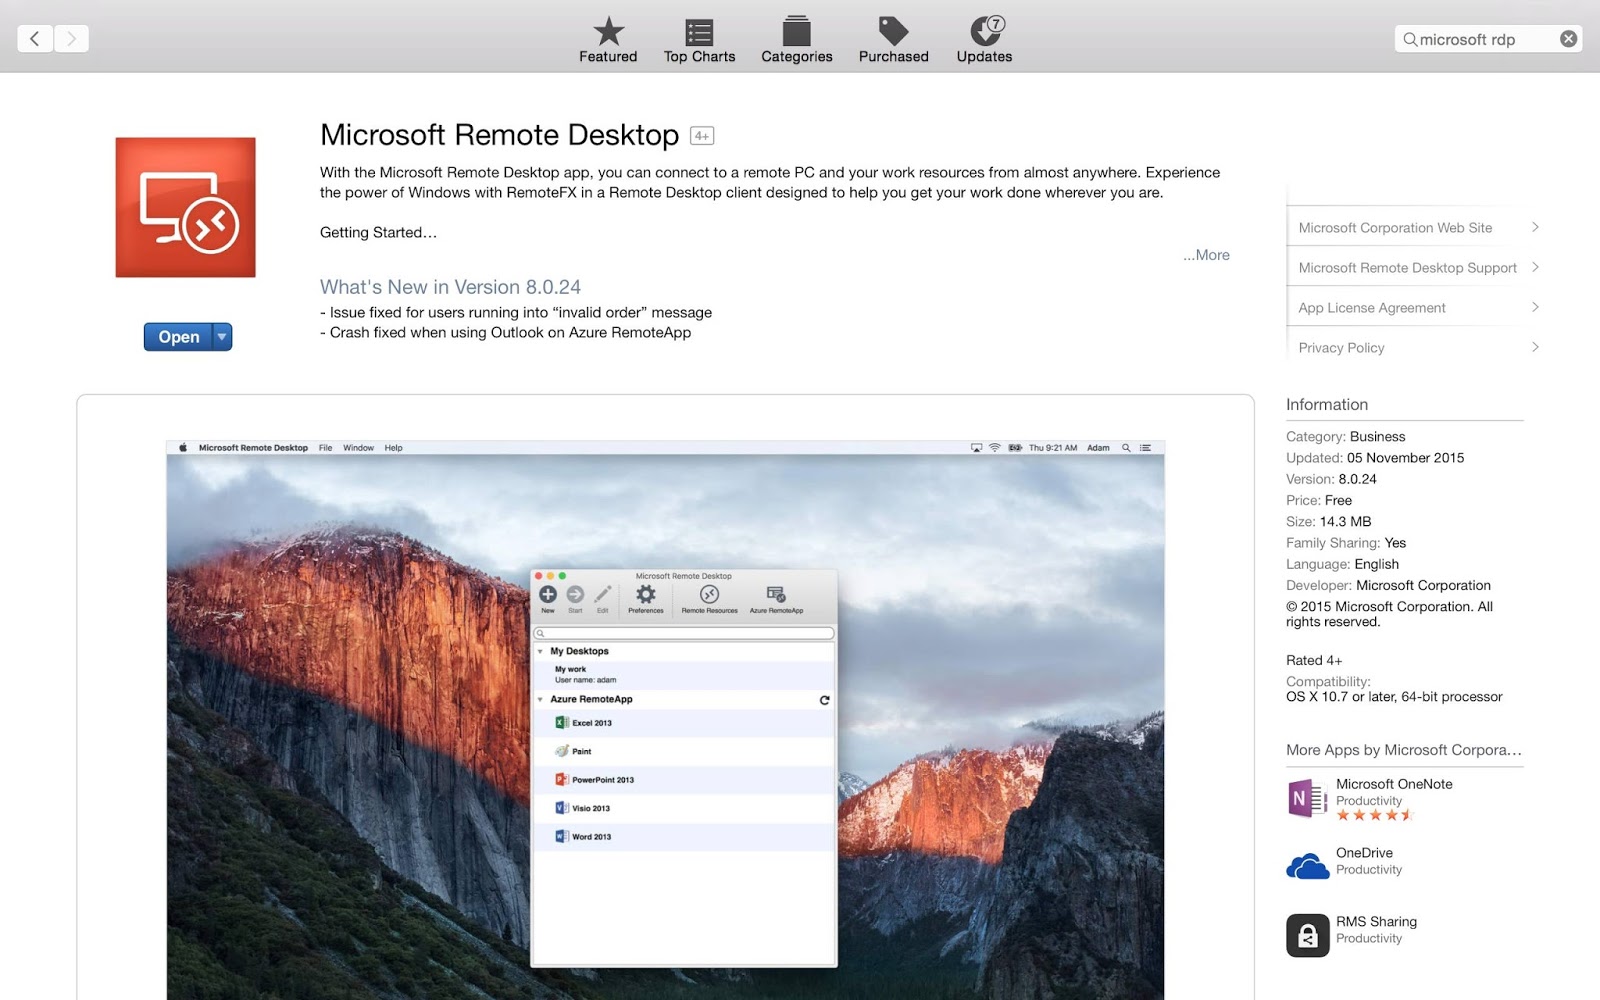Collapse Azure RemoteApp group in screenshot

point(540,699)
